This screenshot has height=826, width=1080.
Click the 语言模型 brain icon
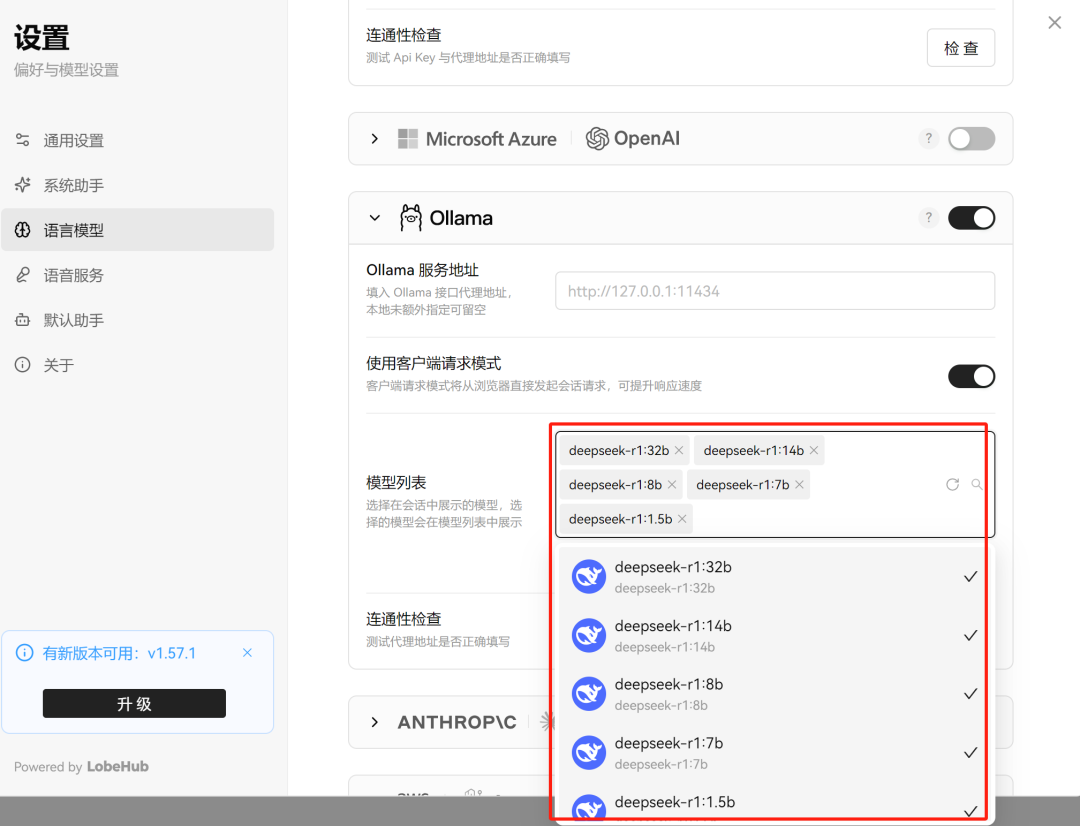(x=23, y=230)
